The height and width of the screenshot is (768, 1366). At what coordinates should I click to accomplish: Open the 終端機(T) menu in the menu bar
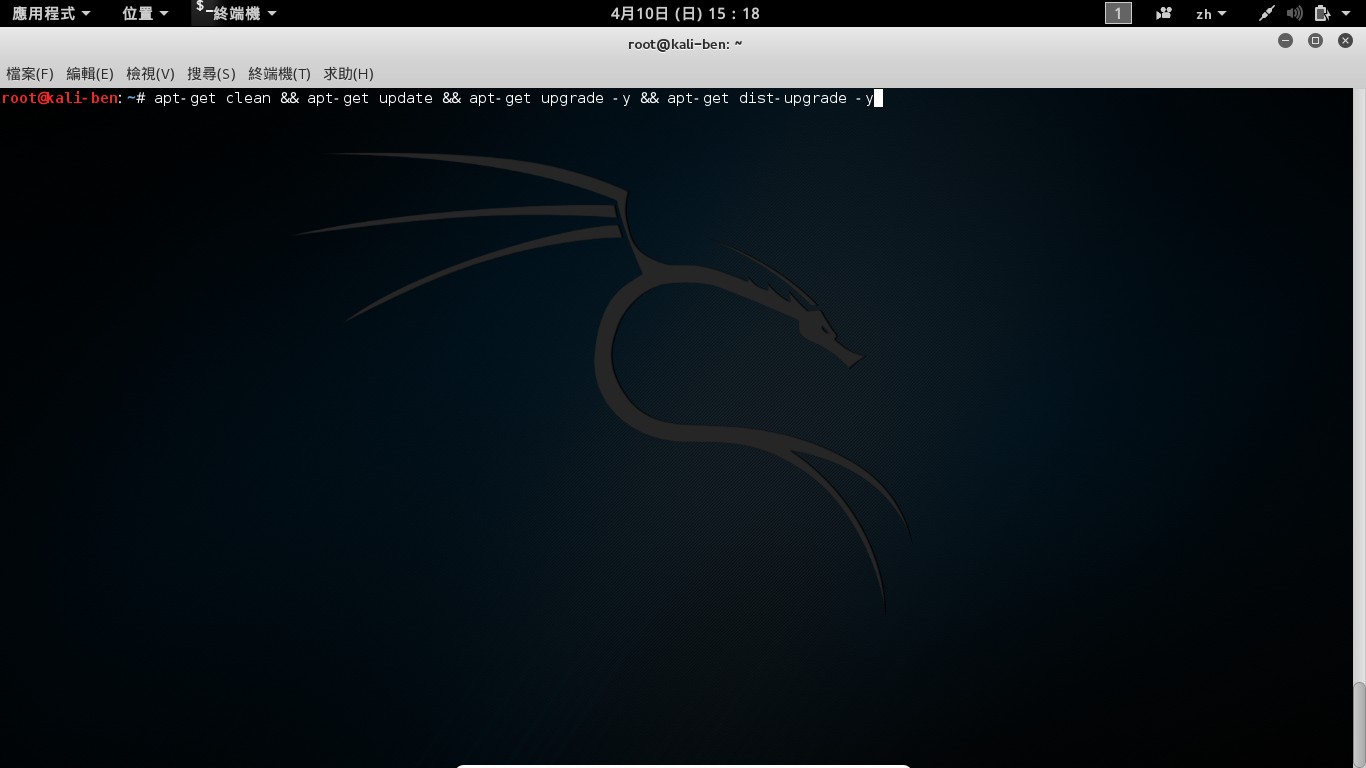tap(279, 74)
